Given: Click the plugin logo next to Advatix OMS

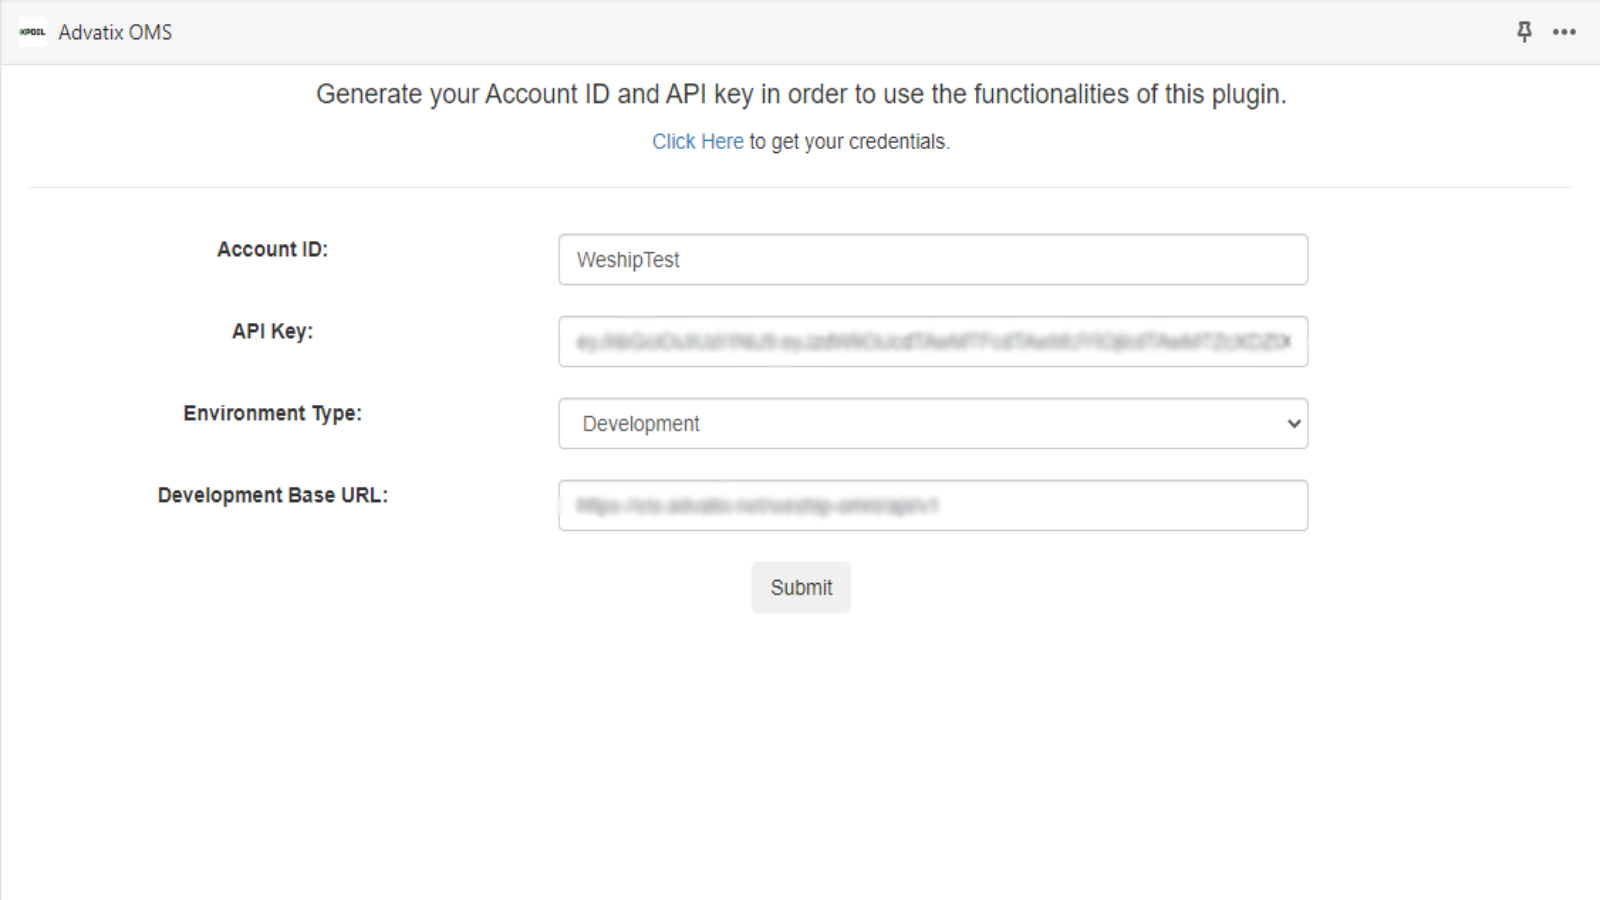Looking at the screenshot, I should coord(32,32).
